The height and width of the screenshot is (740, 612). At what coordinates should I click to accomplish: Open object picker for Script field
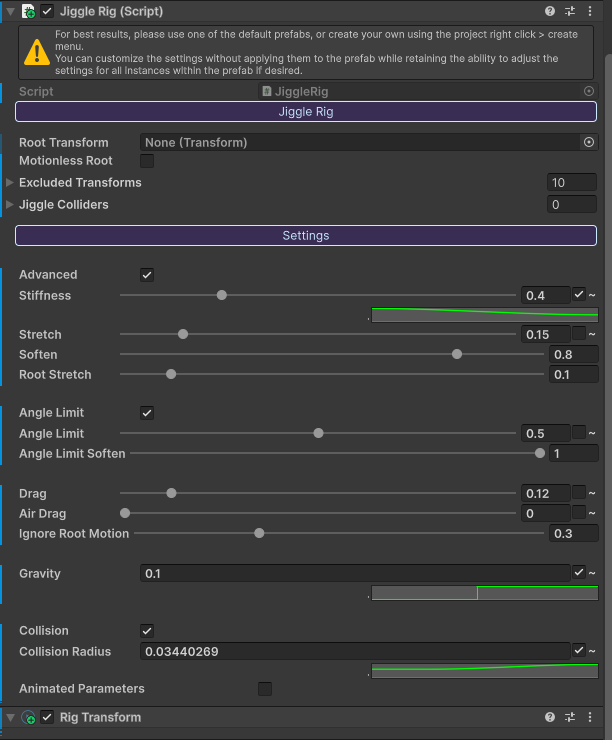pos(589,91)
